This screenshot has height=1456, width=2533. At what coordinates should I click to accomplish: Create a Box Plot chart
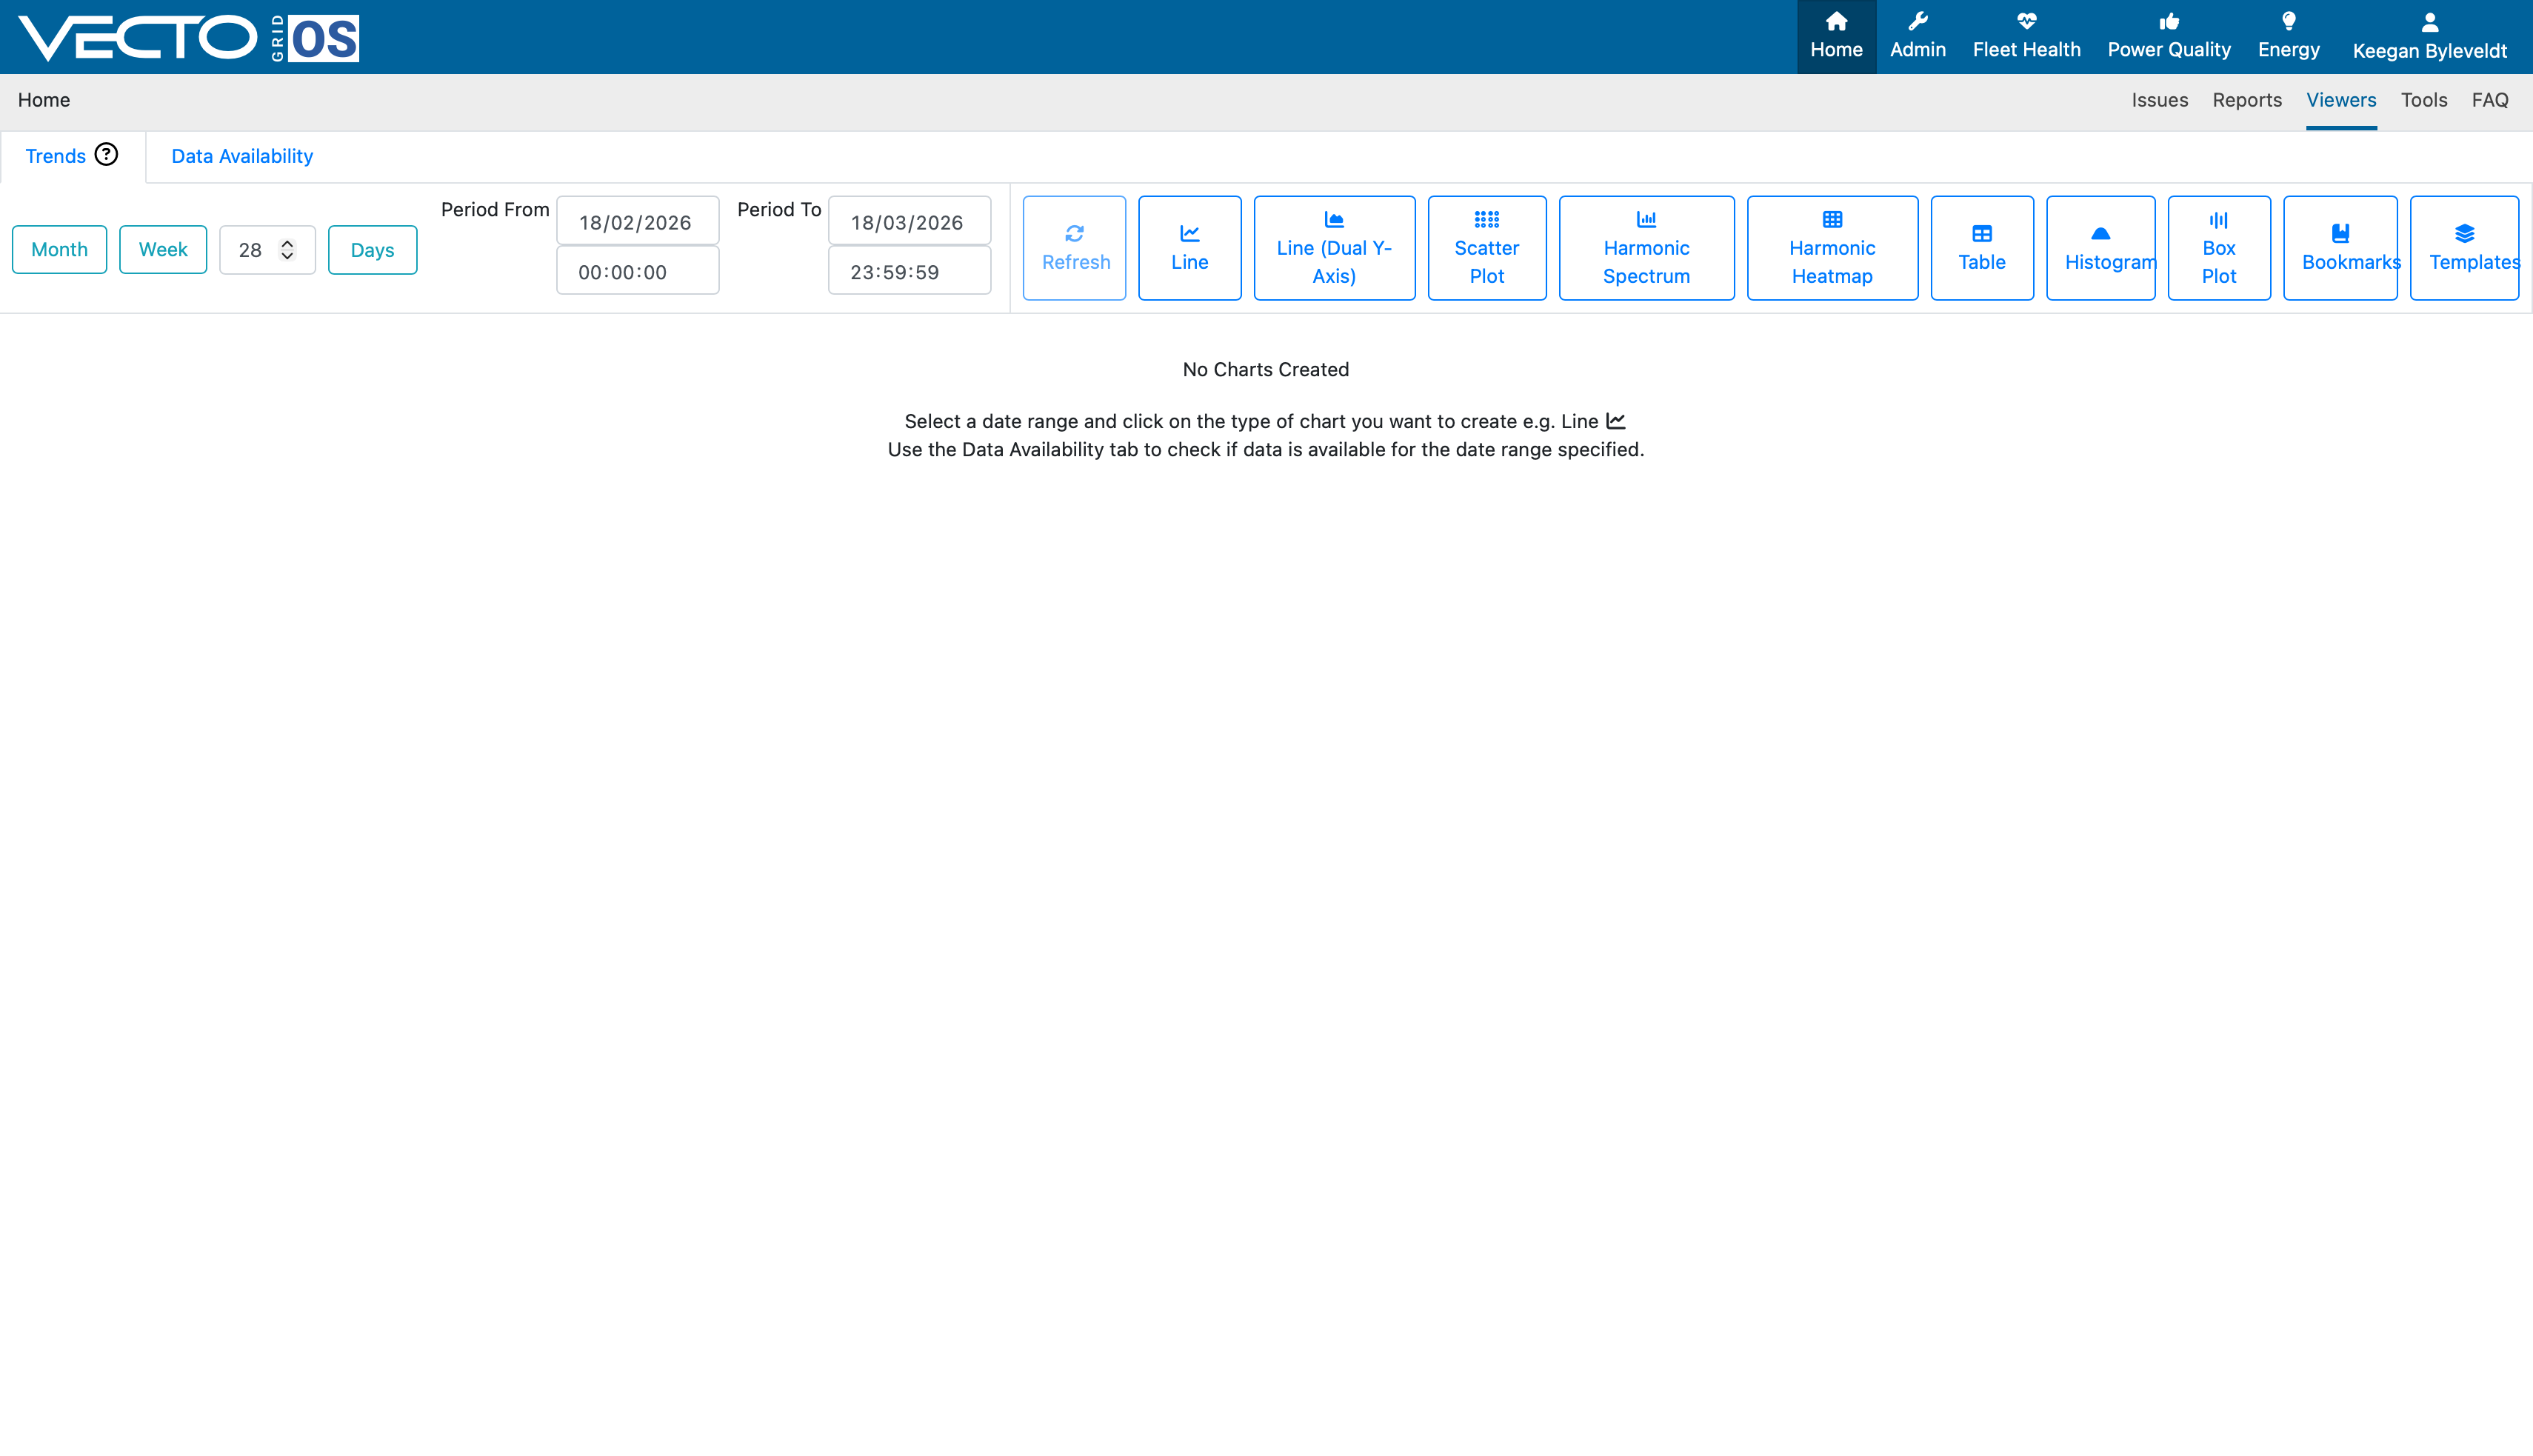(x=2218, y=248)
